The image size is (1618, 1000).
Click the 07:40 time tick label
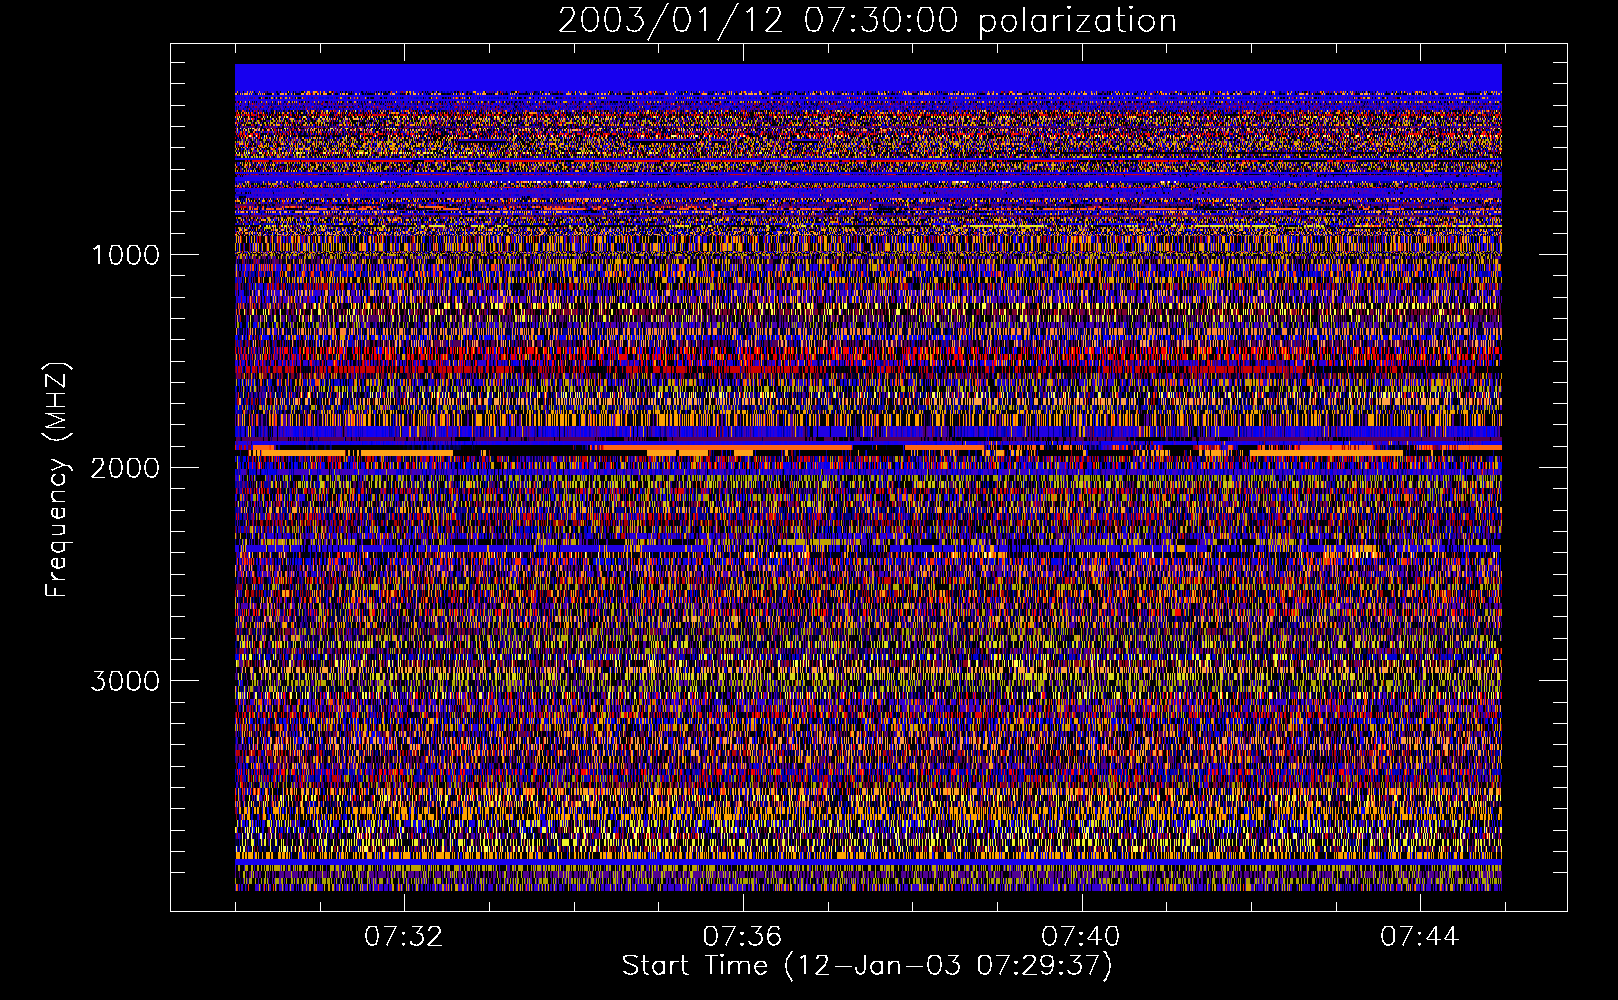[1081, 937]
